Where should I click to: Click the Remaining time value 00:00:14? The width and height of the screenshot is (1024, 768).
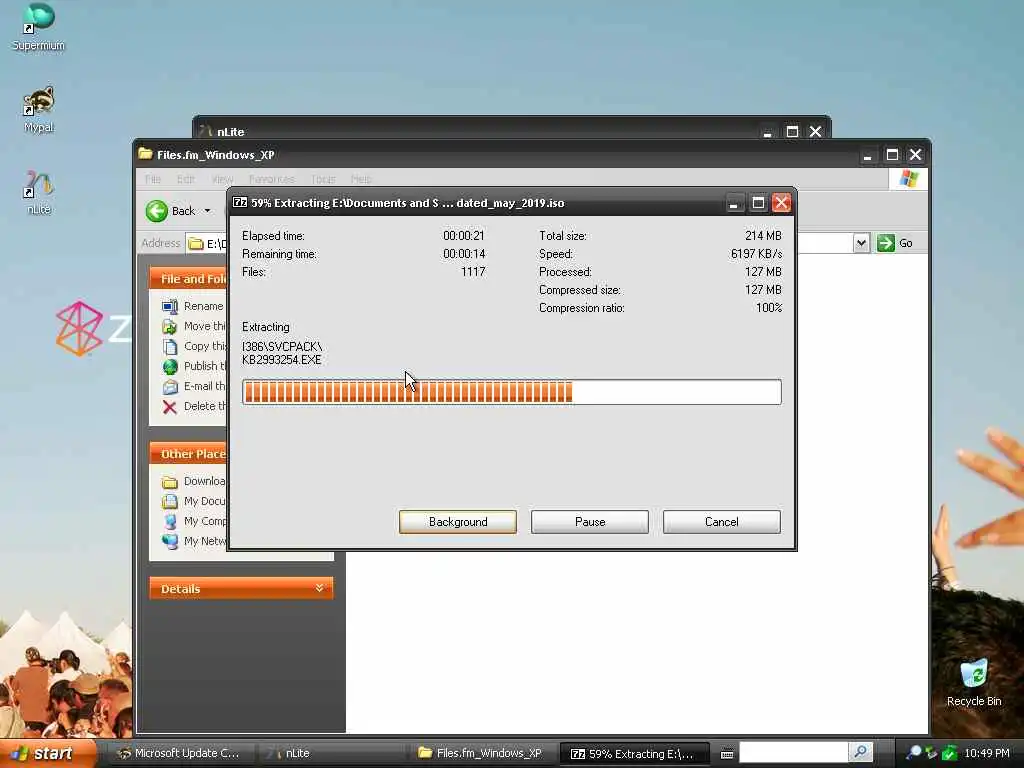pyautogui.click(x=464, y=254)
